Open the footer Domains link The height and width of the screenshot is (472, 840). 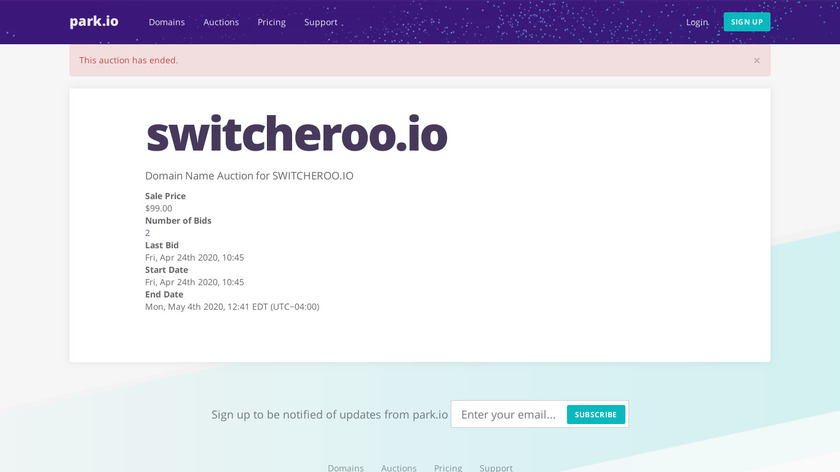tap(346, 468)
